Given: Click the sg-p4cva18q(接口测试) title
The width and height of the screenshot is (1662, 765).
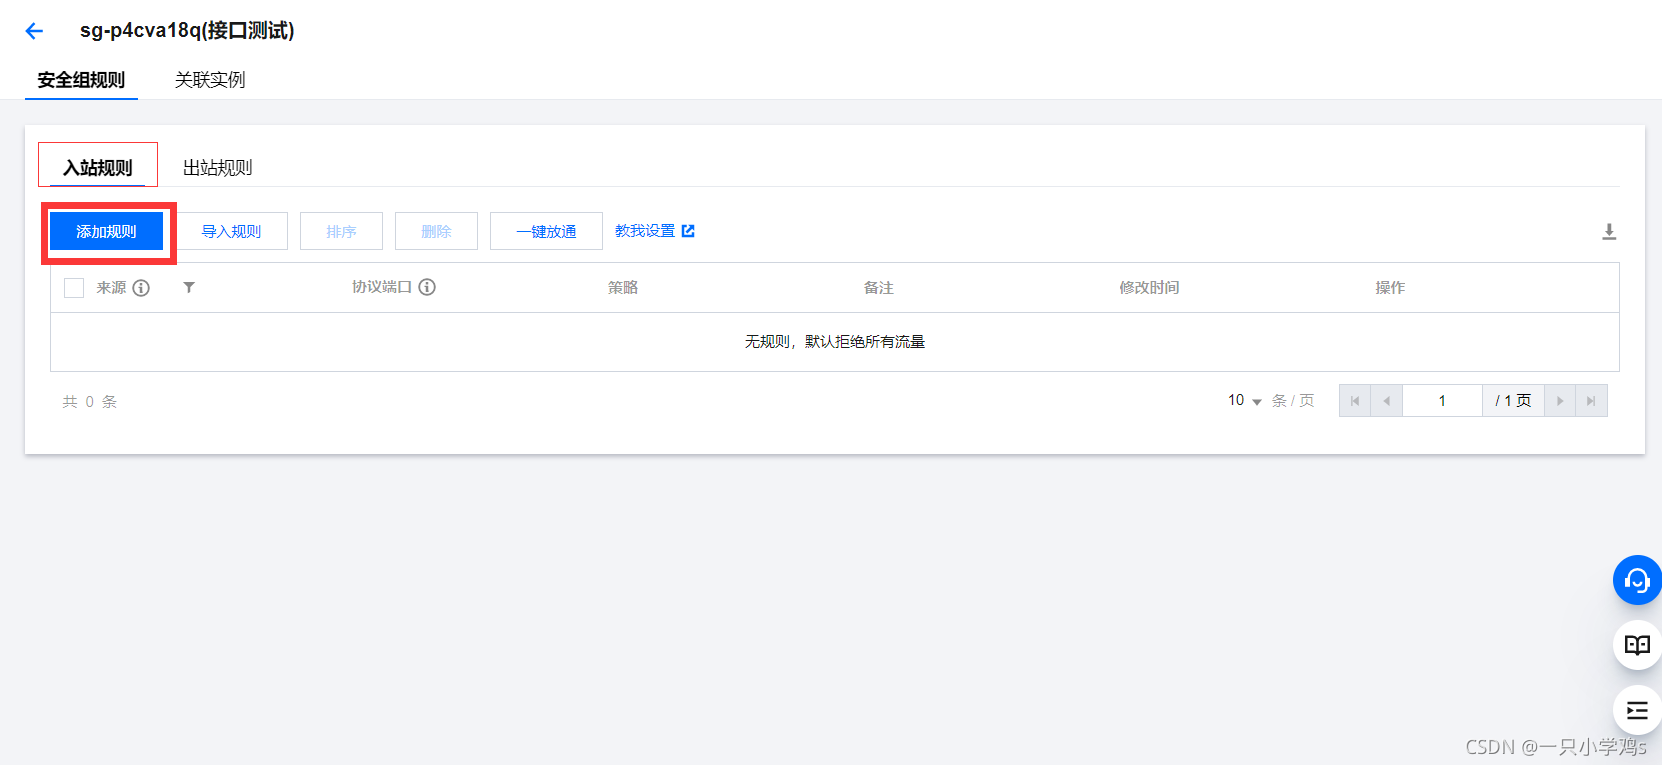Looking at the screenshot, I should [x=187, y=31].
